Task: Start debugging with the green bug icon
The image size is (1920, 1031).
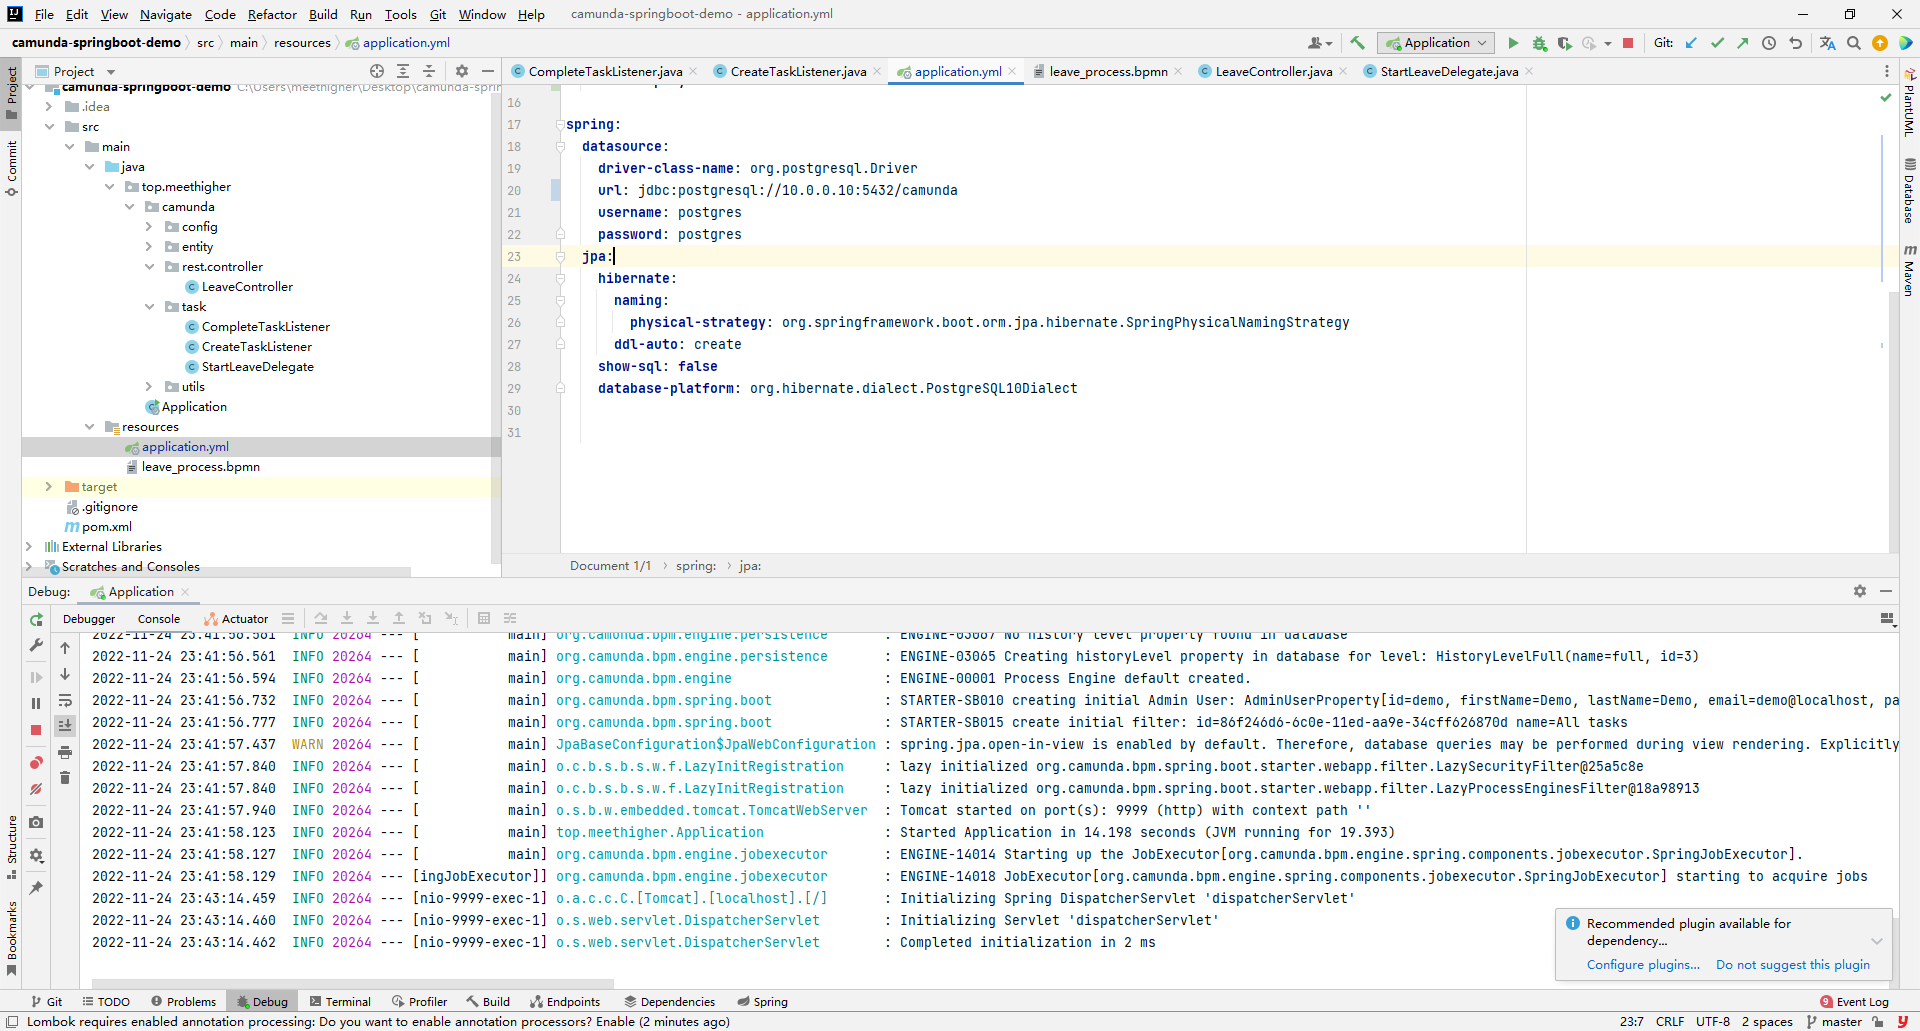Action: tap(1539, 43)
